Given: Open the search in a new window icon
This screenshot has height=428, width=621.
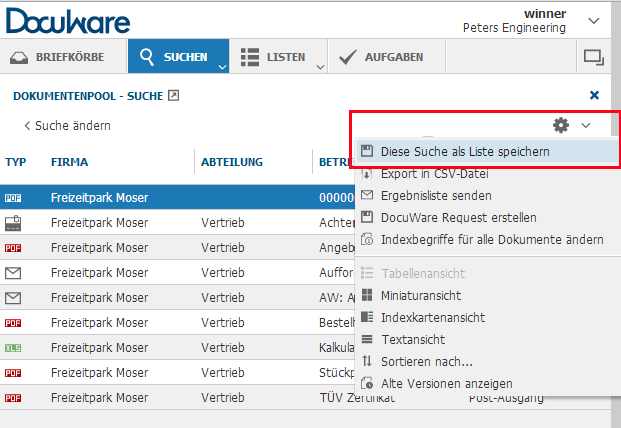Looking at the screenshot, I should coord(172,96).
